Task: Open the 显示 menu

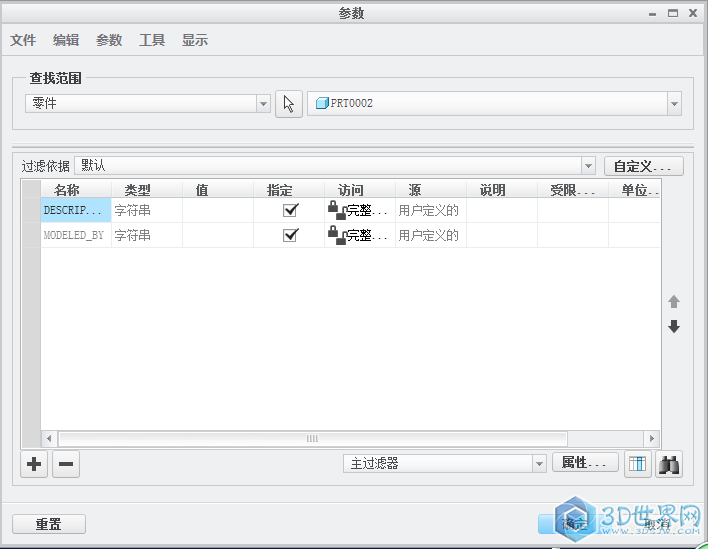Action: [x=195, y=40]
